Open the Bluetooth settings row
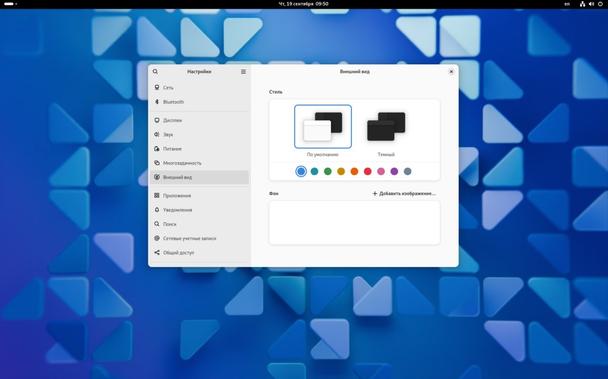This screenshot has height=379, width=608. (x=200, y=102)
